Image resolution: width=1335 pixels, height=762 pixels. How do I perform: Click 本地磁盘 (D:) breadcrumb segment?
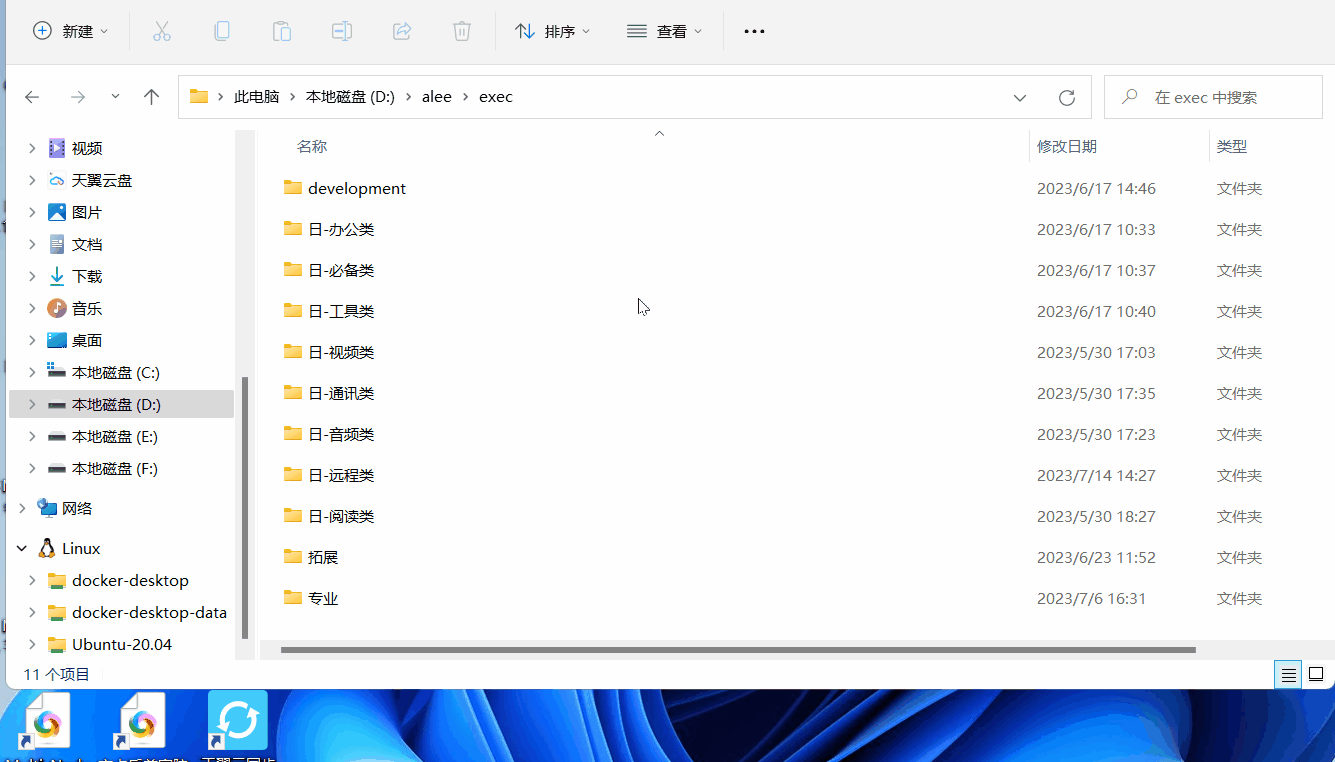click(x=350, y=97)
